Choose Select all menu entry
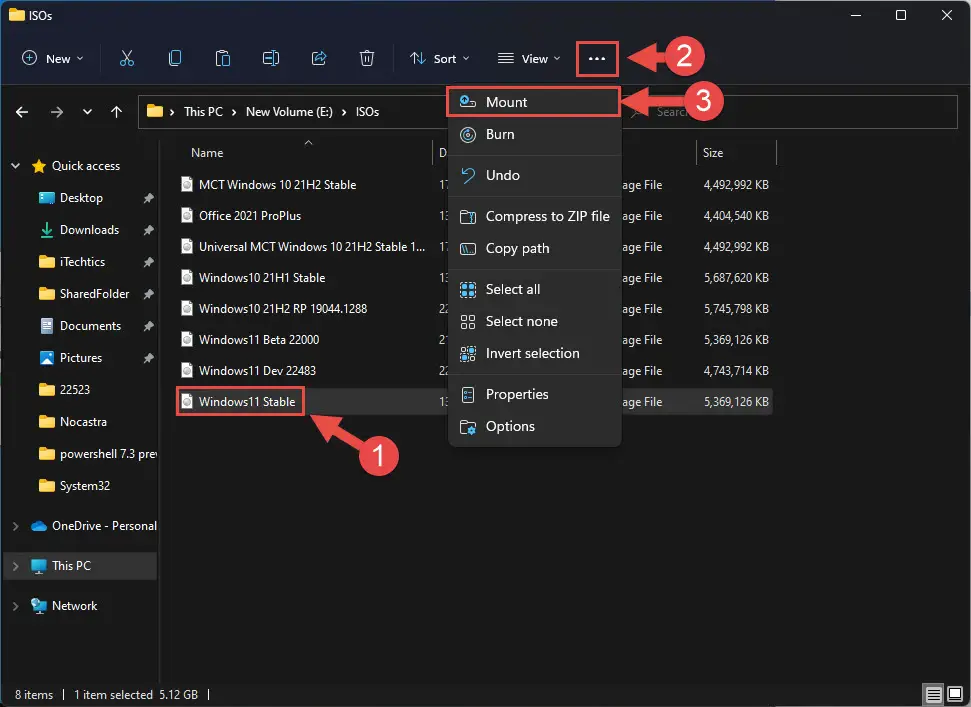 534,289
